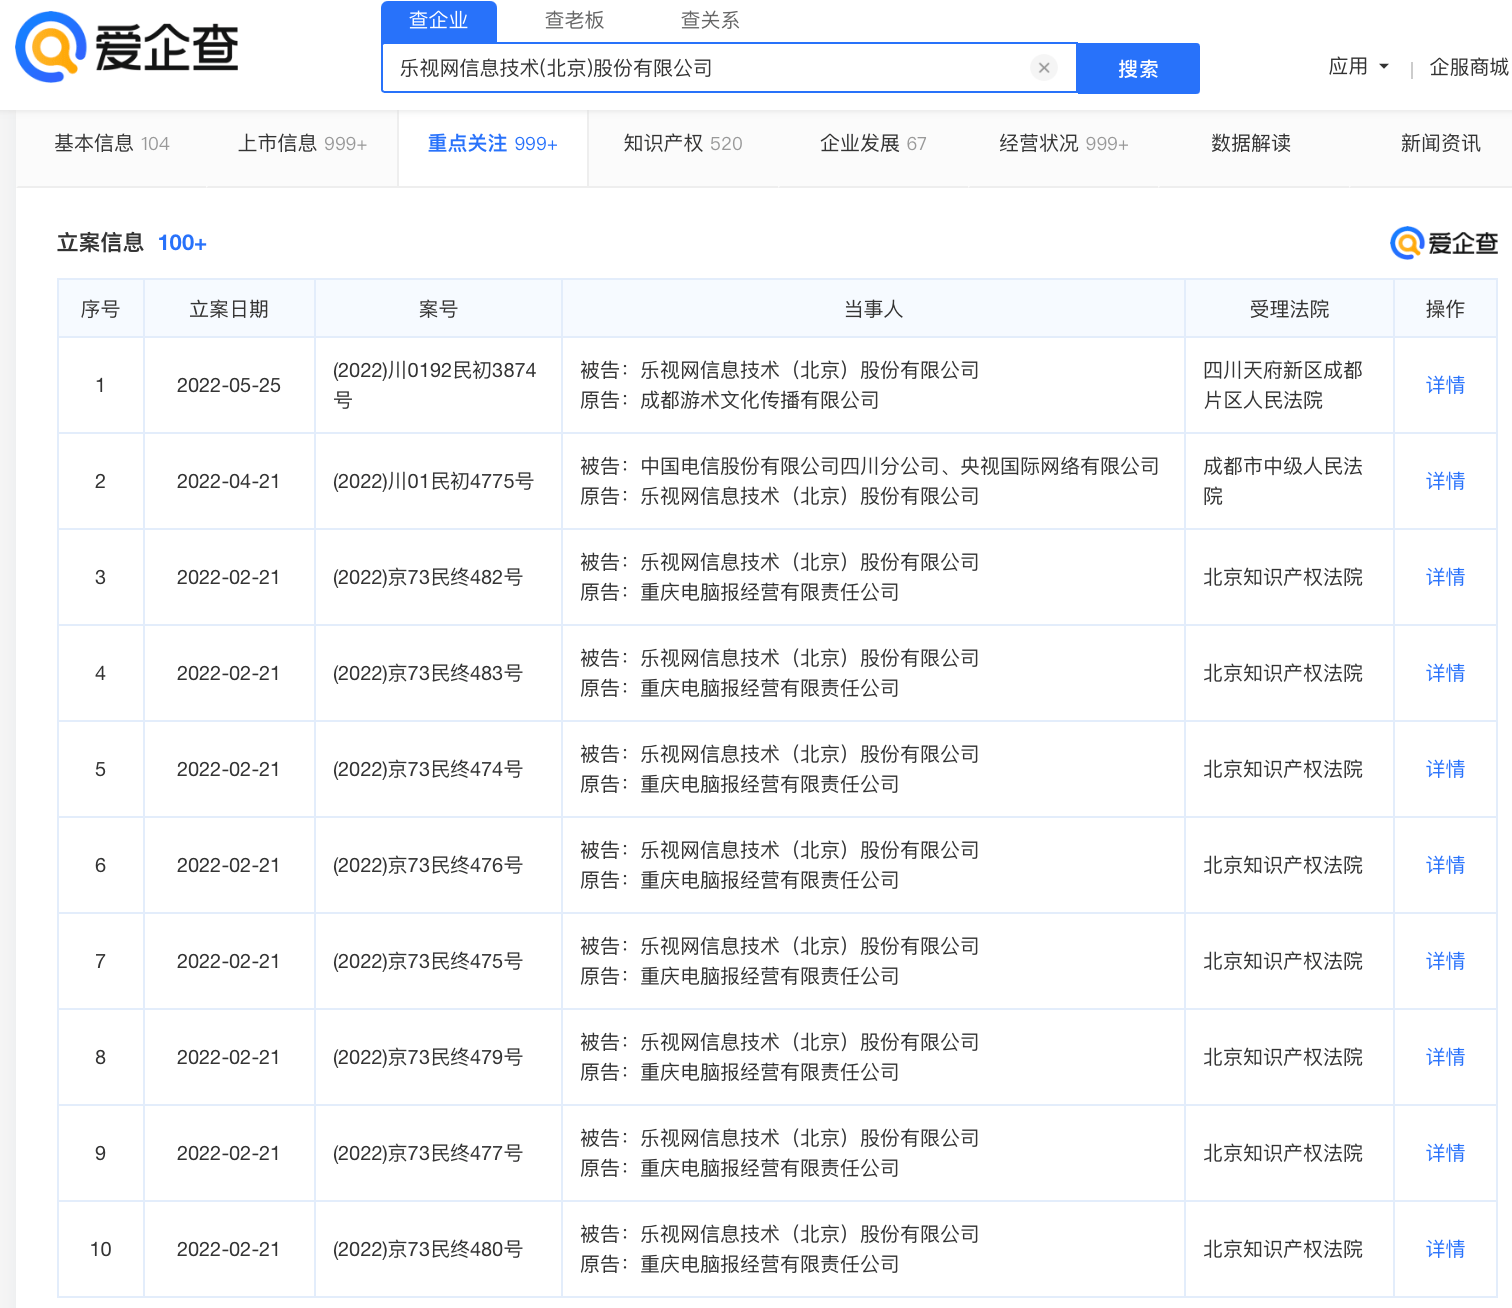
Task: View 详情 for case 京73民终482号
Action: click(x=1445, y=578)
